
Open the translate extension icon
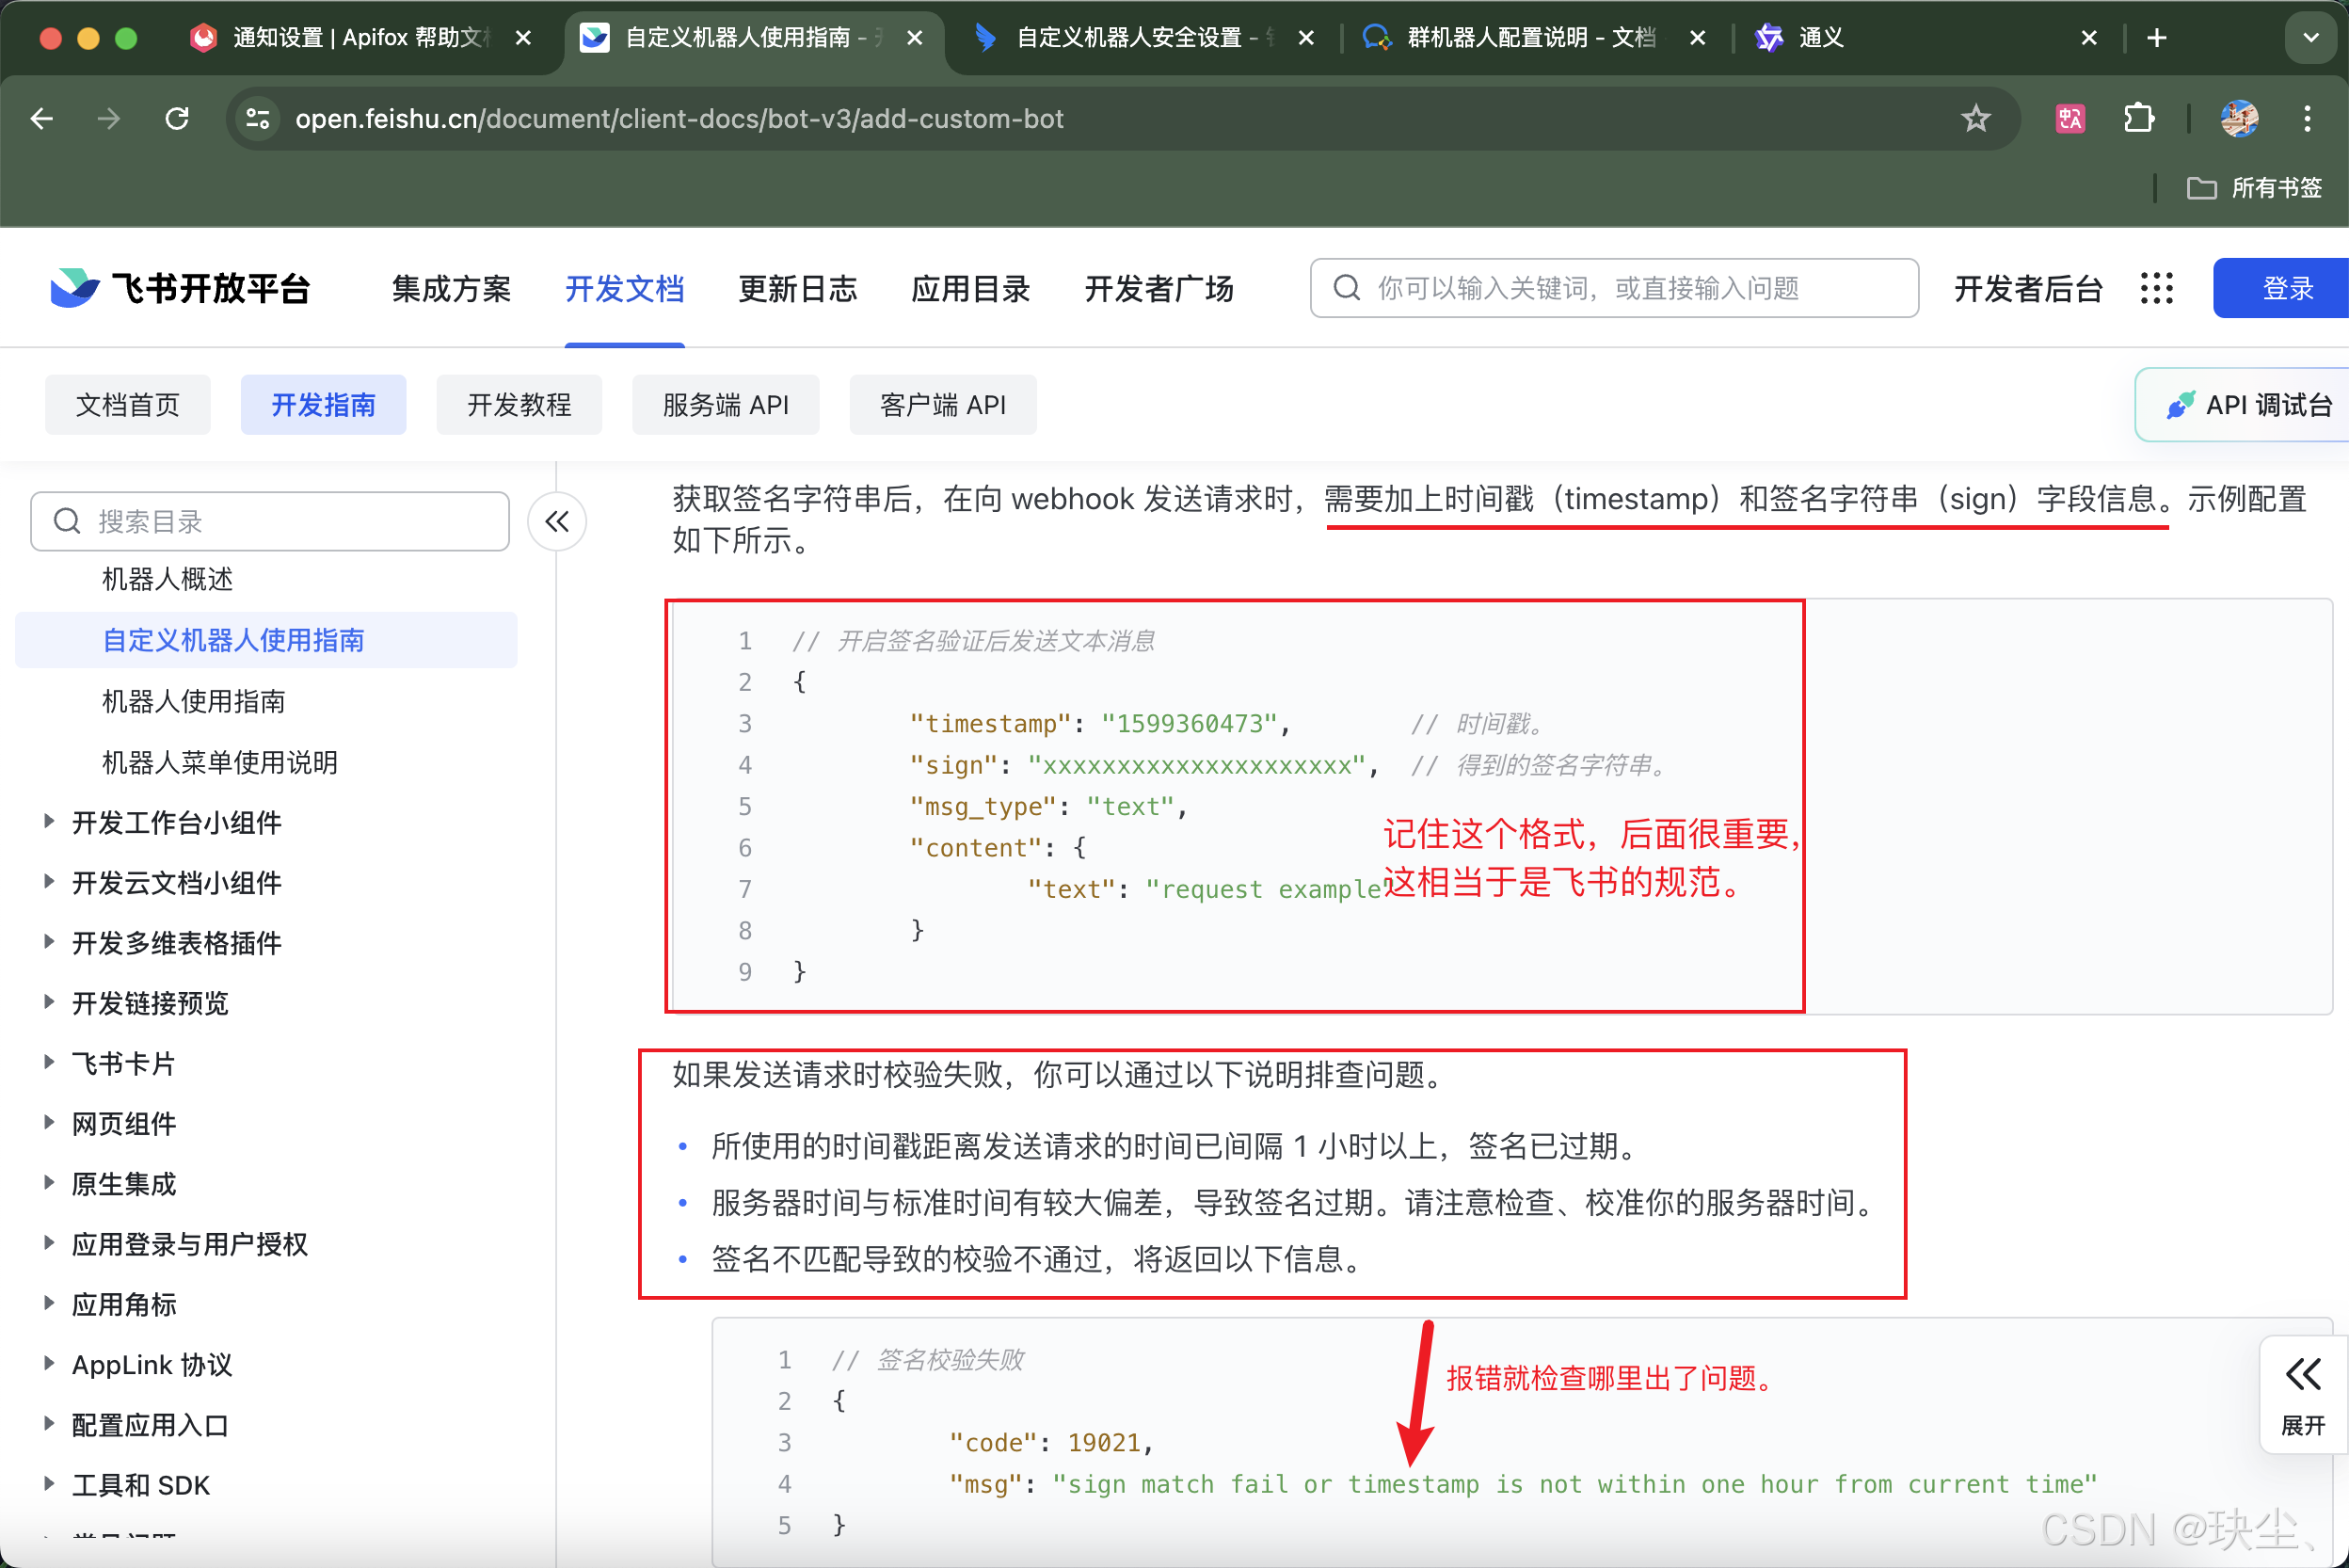pyautogui.click(x=2069, y=119)
